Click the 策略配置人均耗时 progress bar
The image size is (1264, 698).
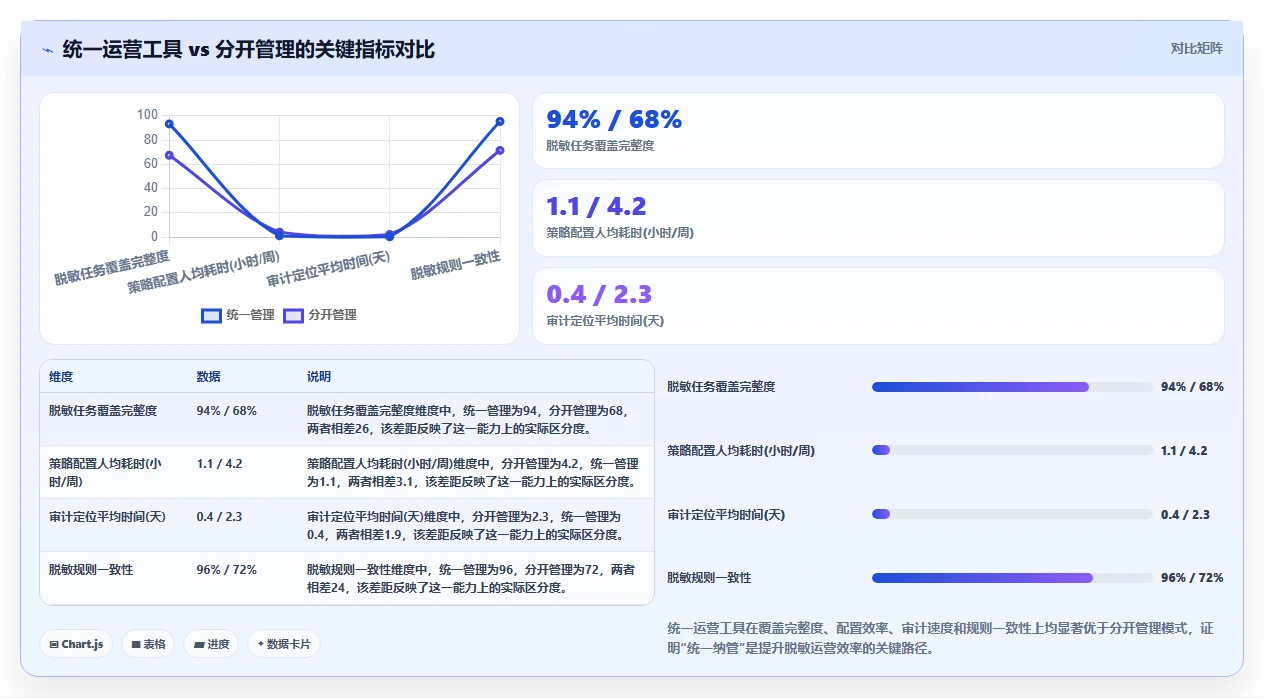tap(1012, 451)
